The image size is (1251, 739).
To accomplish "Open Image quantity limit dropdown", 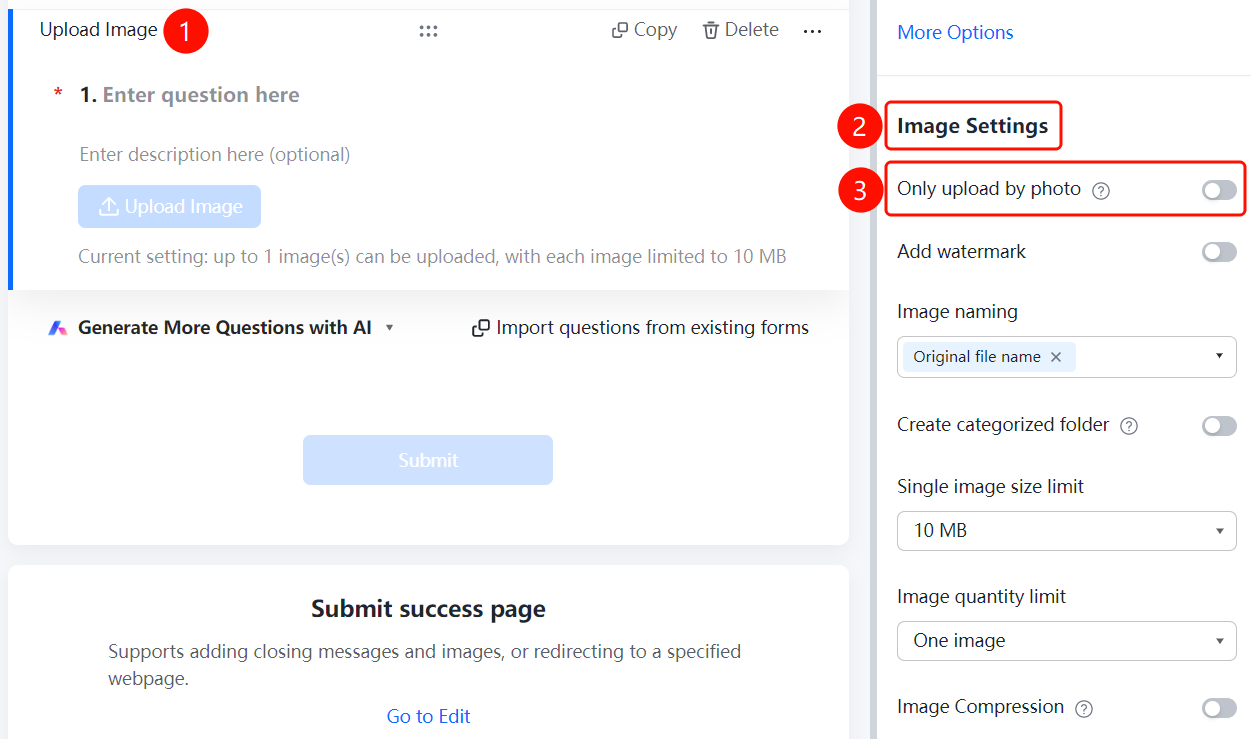I will (x=1067, y=641).
